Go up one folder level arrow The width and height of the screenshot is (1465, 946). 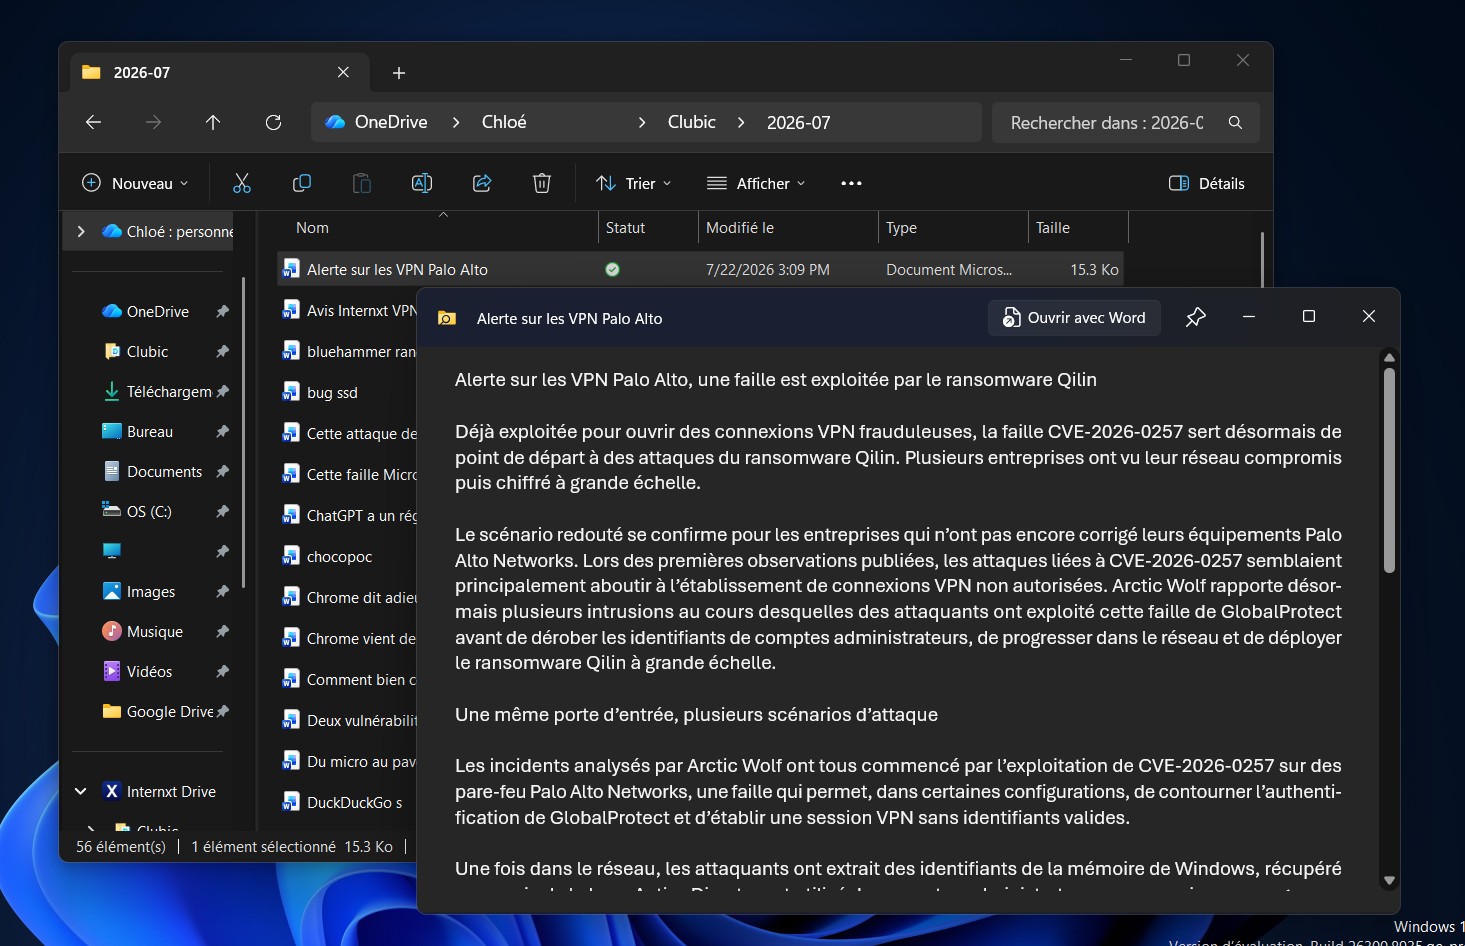pos(213,122)
